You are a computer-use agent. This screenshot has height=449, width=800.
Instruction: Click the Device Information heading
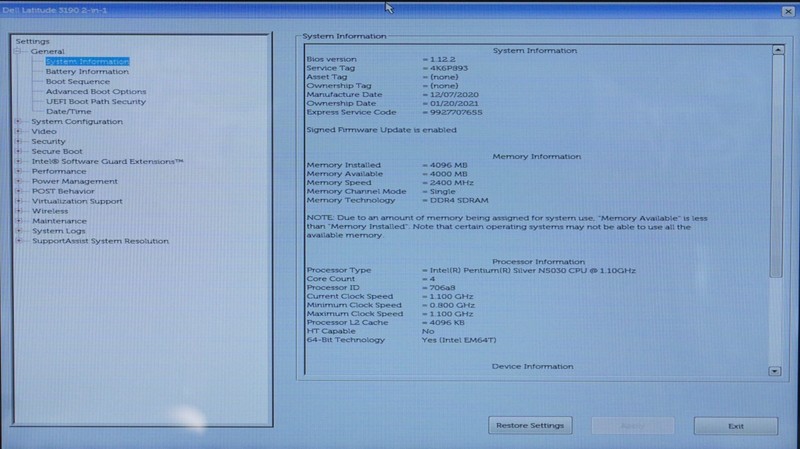[x=532, y=366]
